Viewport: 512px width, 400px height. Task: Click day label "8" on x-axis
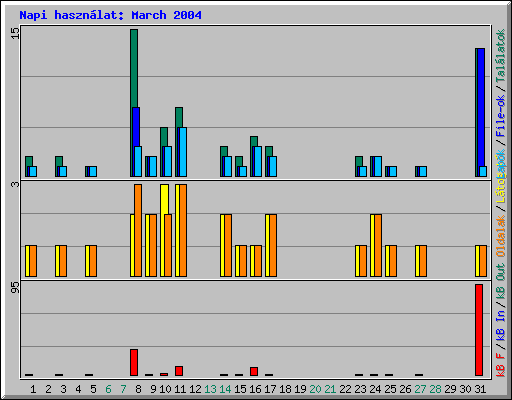tap(138, 389)
